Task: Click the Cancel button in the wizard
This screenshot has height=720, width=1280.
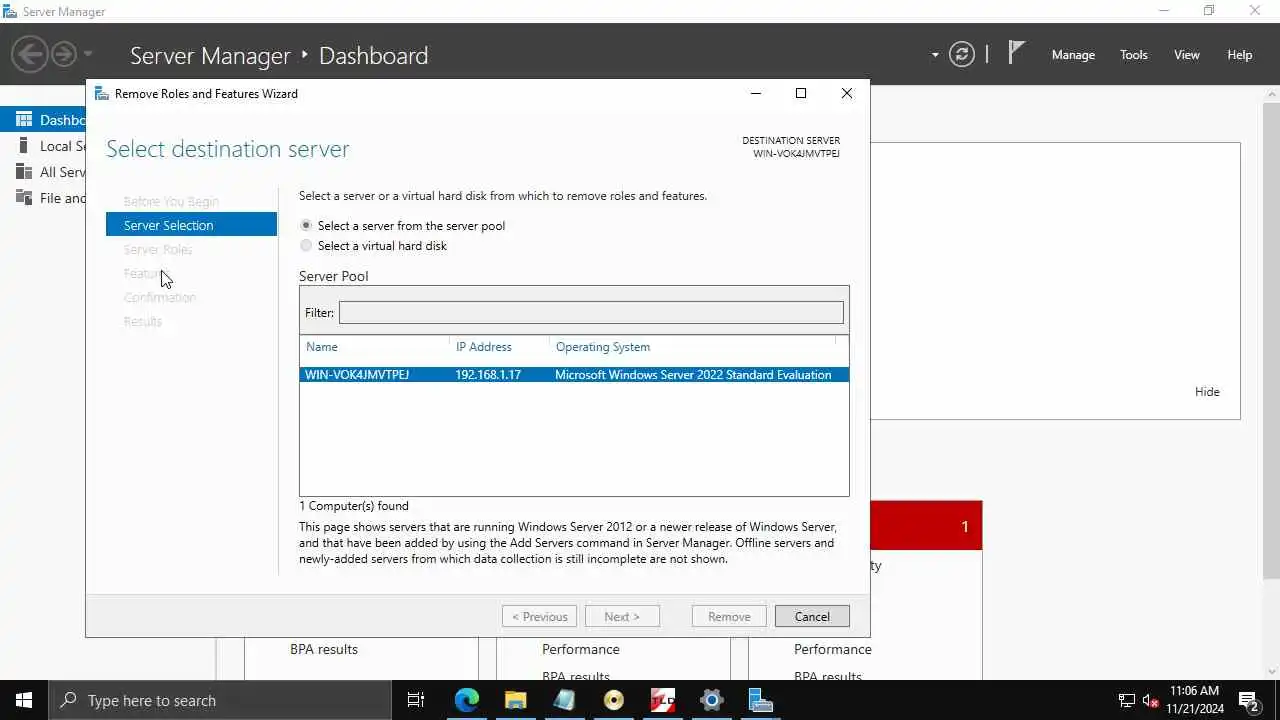Action: pyautogui.click(x=812, y=616)
